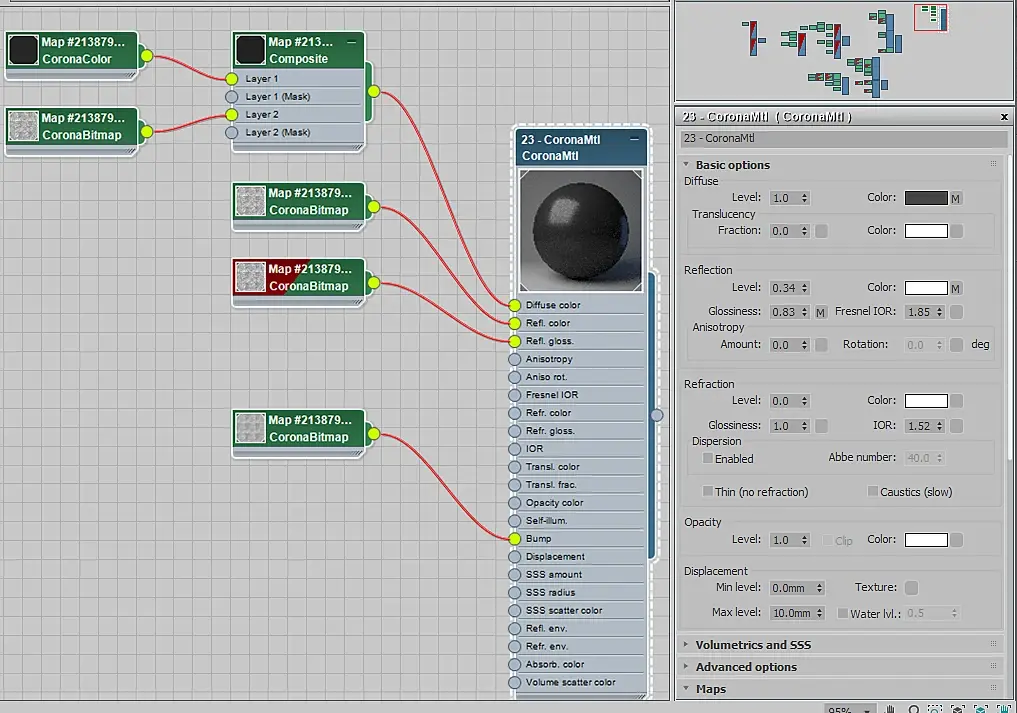This screenshot has height=713, width=1017.
Task: Click the Anisotropy input socket
Action: (x=514, y=359)
